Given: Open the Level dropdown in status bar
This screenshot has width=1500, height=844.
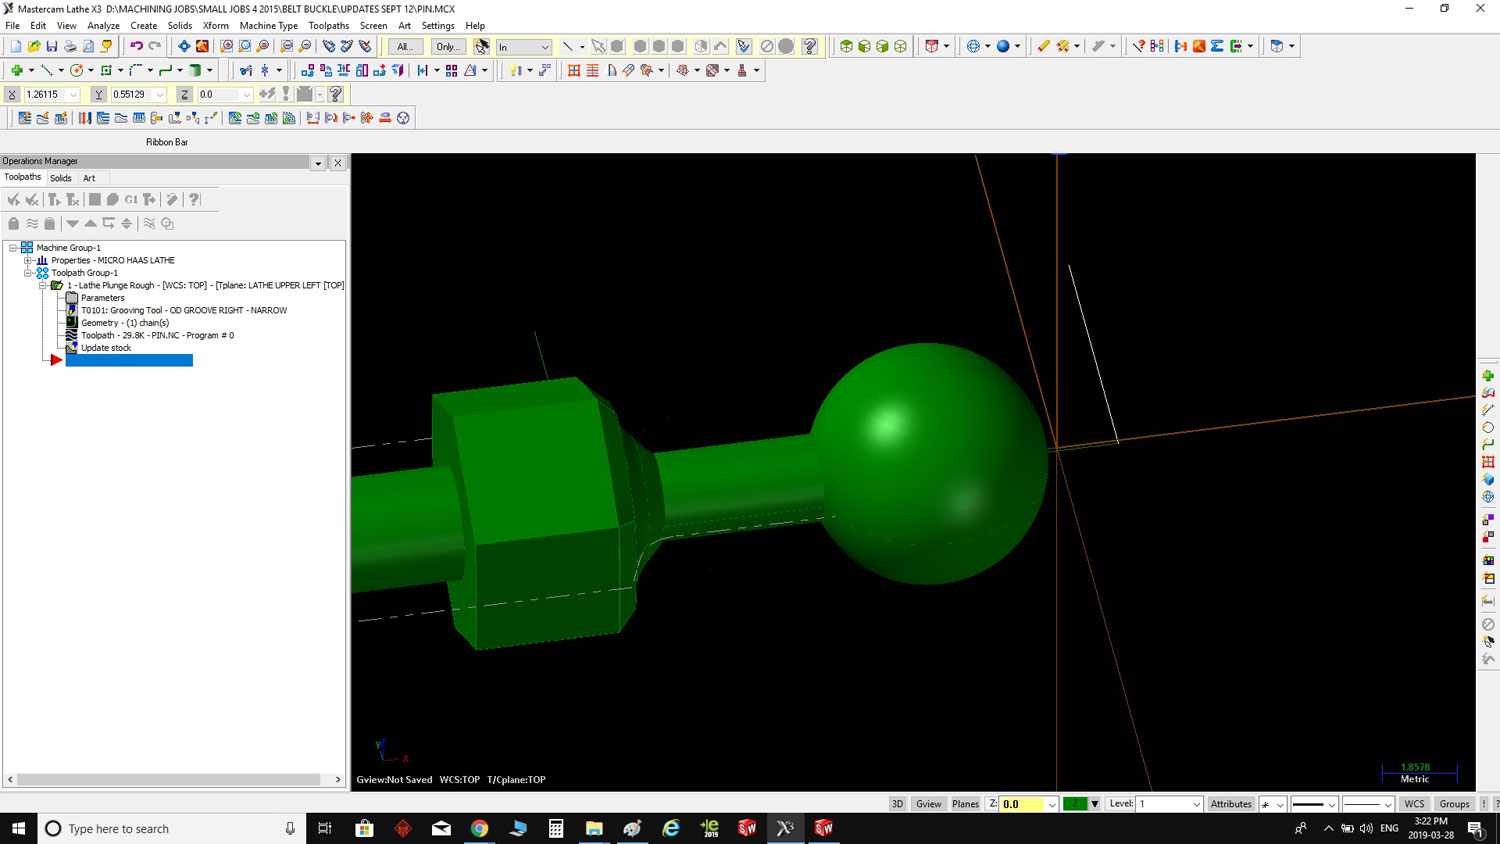Looking at the screenshot, I should pyautogui.click(x=1196, y=804).
